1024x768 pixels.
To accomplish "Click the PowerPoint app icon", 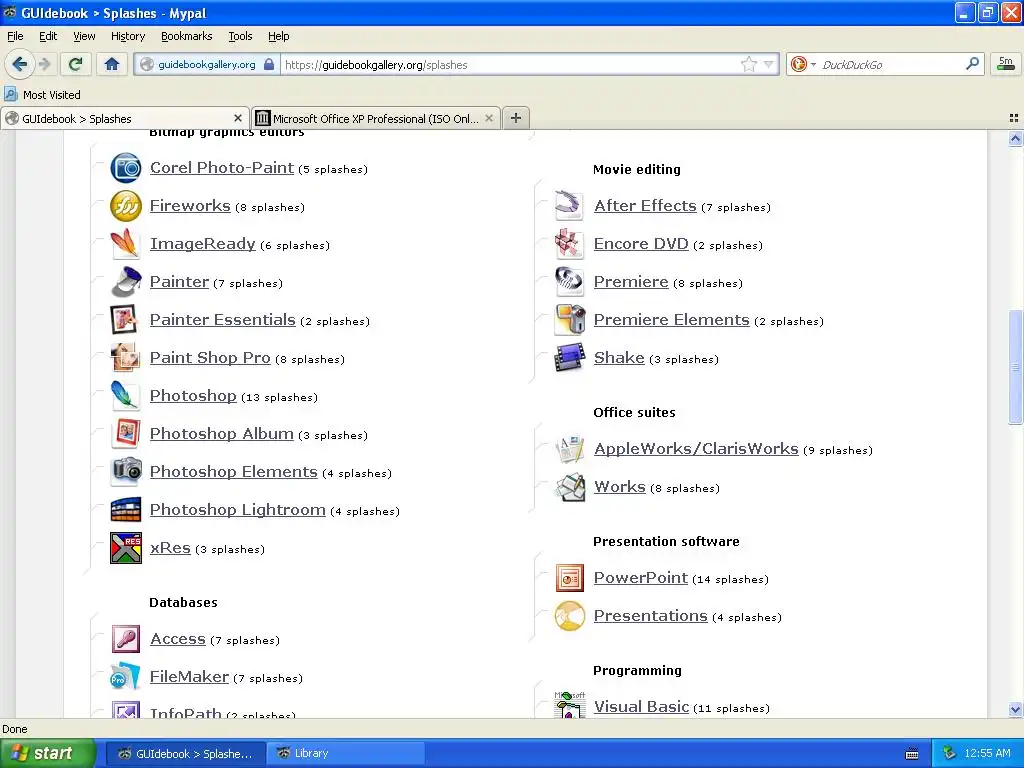I will coord(569,578).
